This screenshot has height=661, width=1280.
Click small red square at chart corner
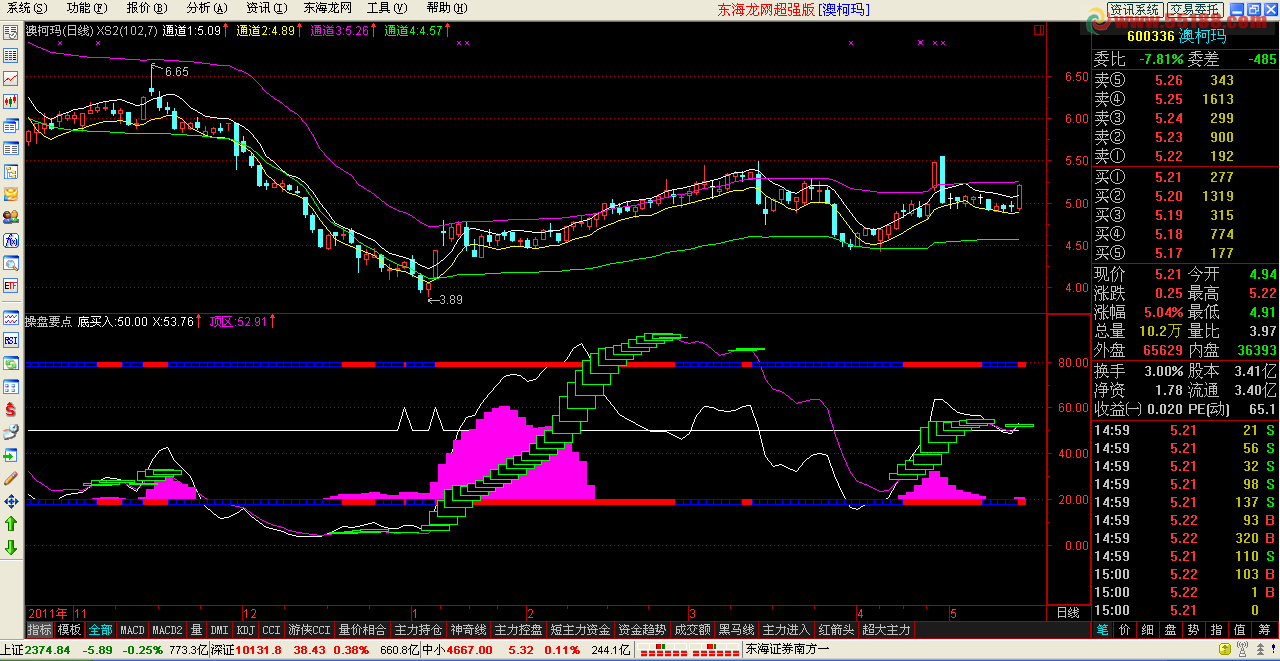coord(1038,30)
